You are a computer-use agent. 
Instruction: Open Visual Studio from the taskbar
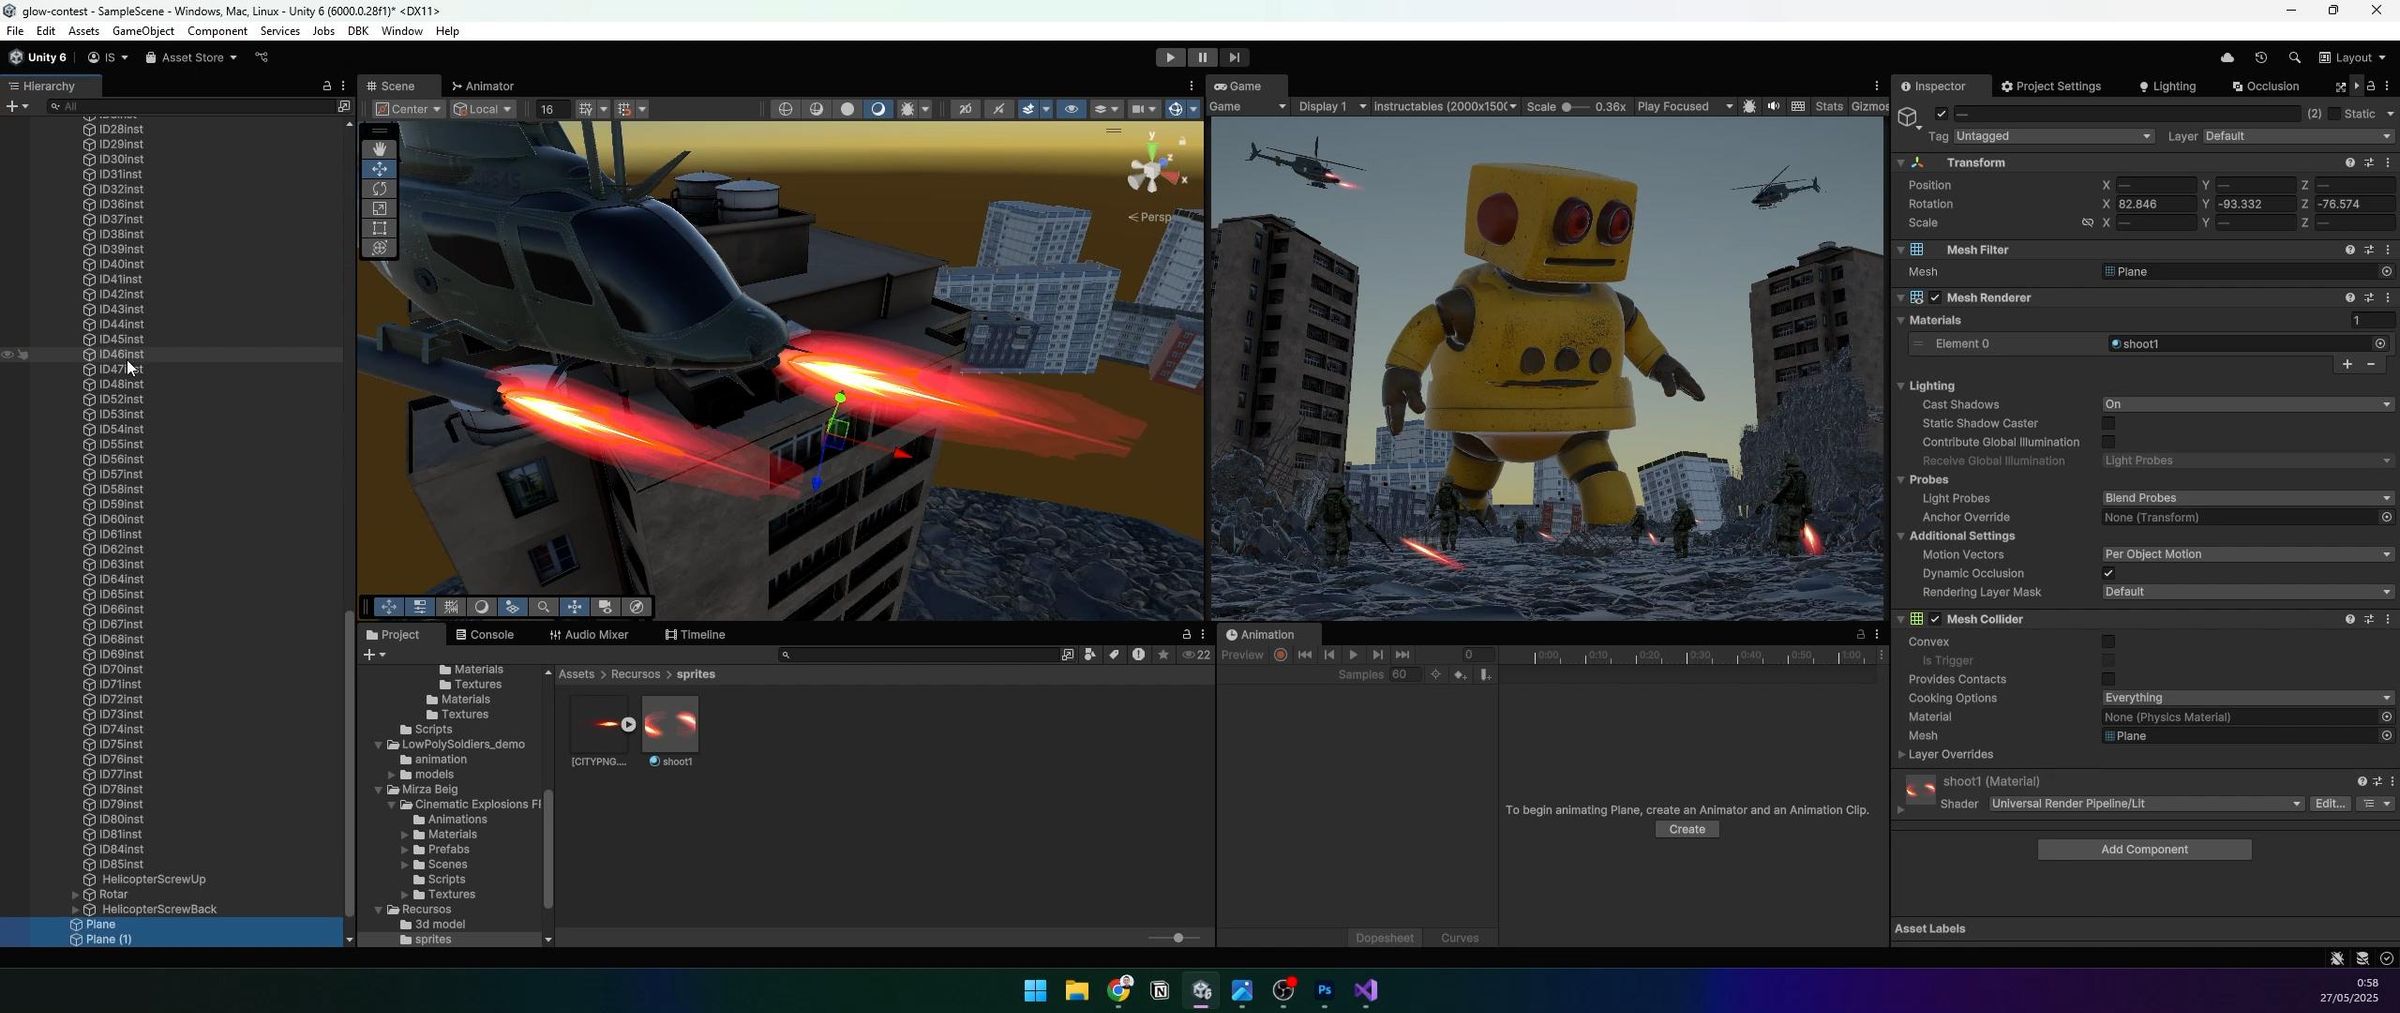[x=1366, y=990]
